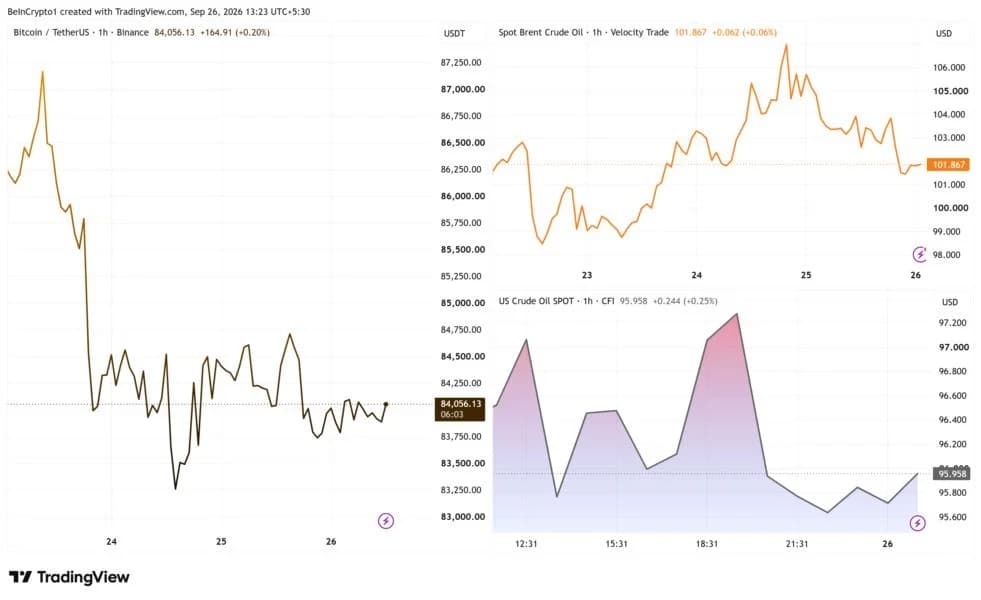This screenshot has height=600, width=981.
Task: Click the 18:31 time axis label
Action: 706,544
